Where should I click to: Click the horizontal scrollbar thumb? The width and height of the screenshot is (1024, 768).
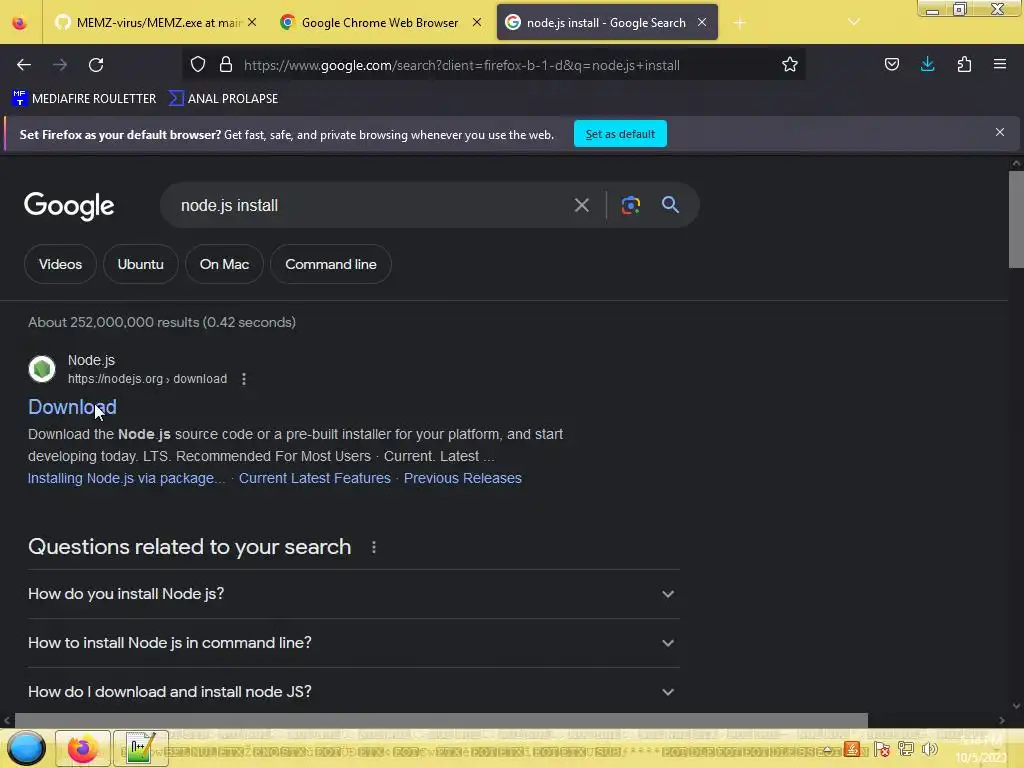click(x=441, y=720)
